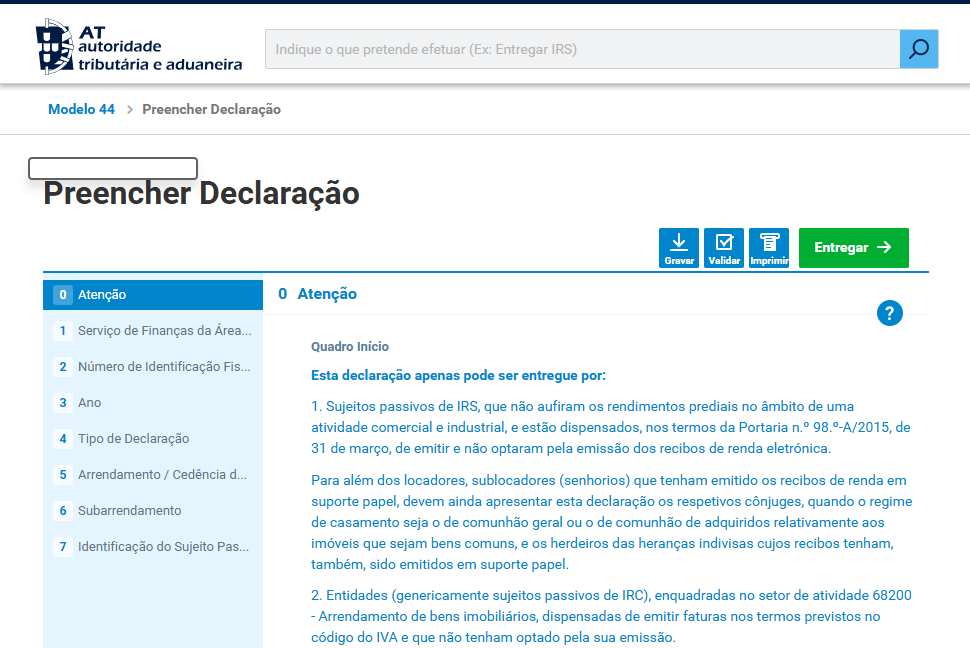Image resolution: width=970 pixels, height=648 pixels.
Task: Open help using the blue question mark icon
Action: (890, 313)
